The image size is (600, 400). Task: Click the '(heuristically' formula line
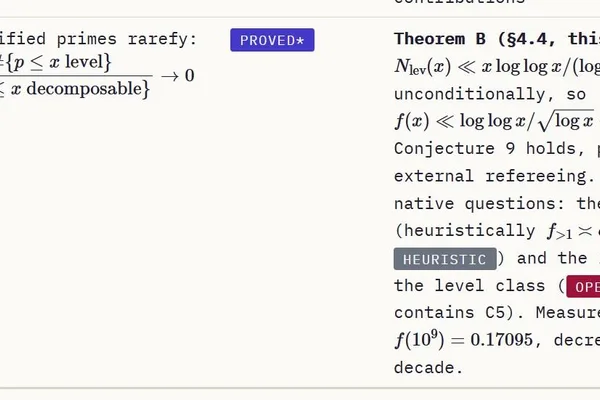pyautogui.click(x=497, y=231)
